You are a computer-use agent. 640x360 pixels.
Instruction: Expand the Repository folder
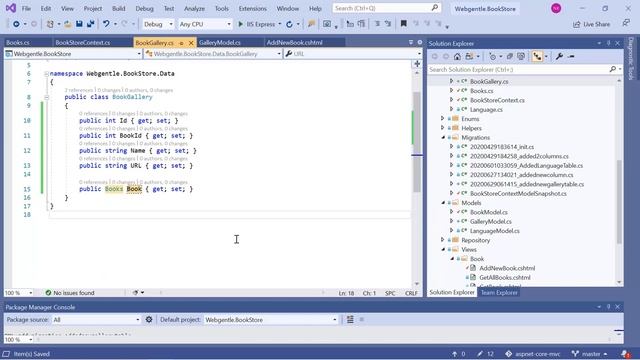443,240
